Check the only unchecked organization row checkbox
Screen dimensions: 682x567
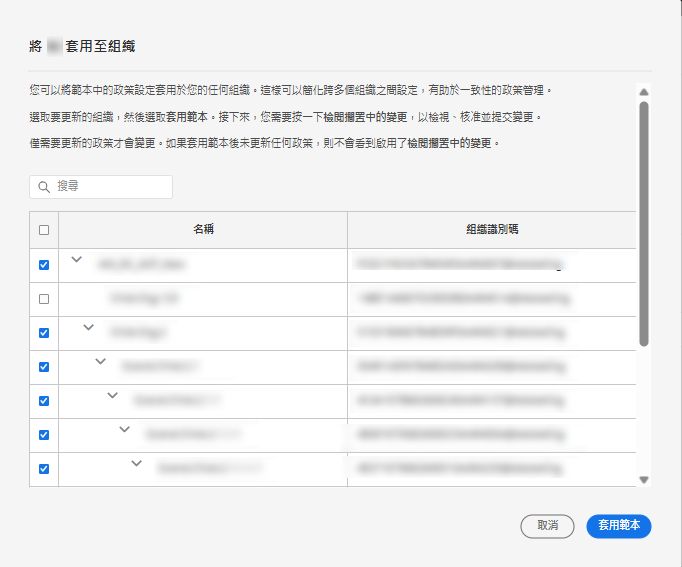click(44, 299)
